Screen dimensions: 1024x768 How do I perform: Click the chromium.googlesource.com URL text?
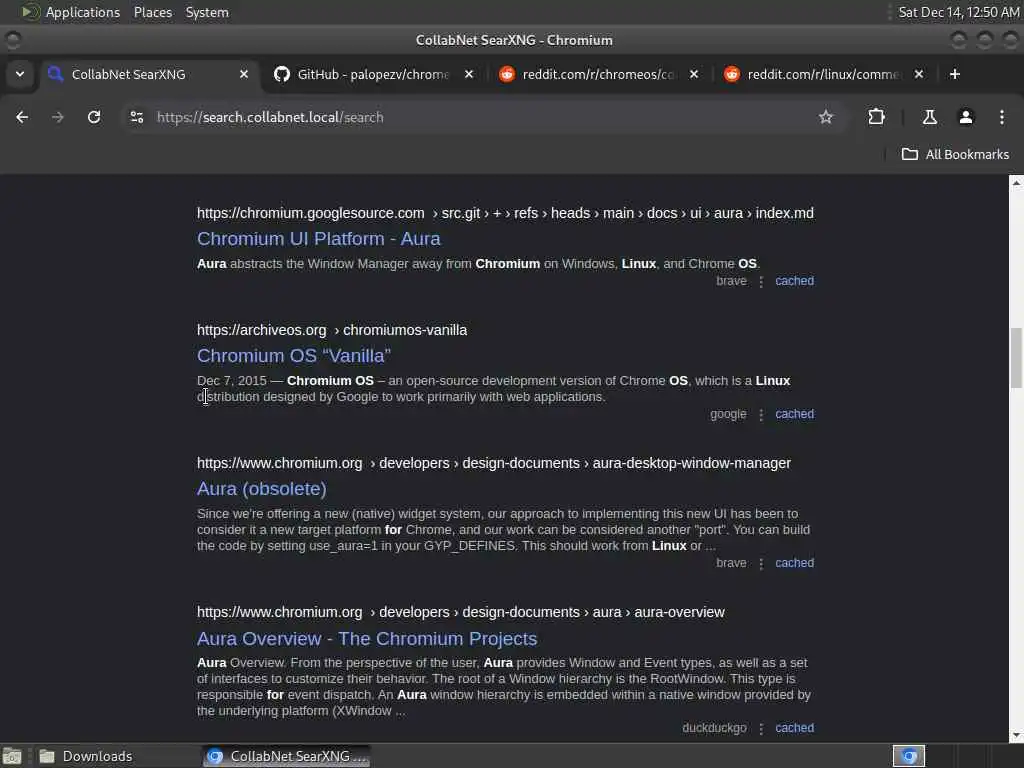tap(311, 213)
